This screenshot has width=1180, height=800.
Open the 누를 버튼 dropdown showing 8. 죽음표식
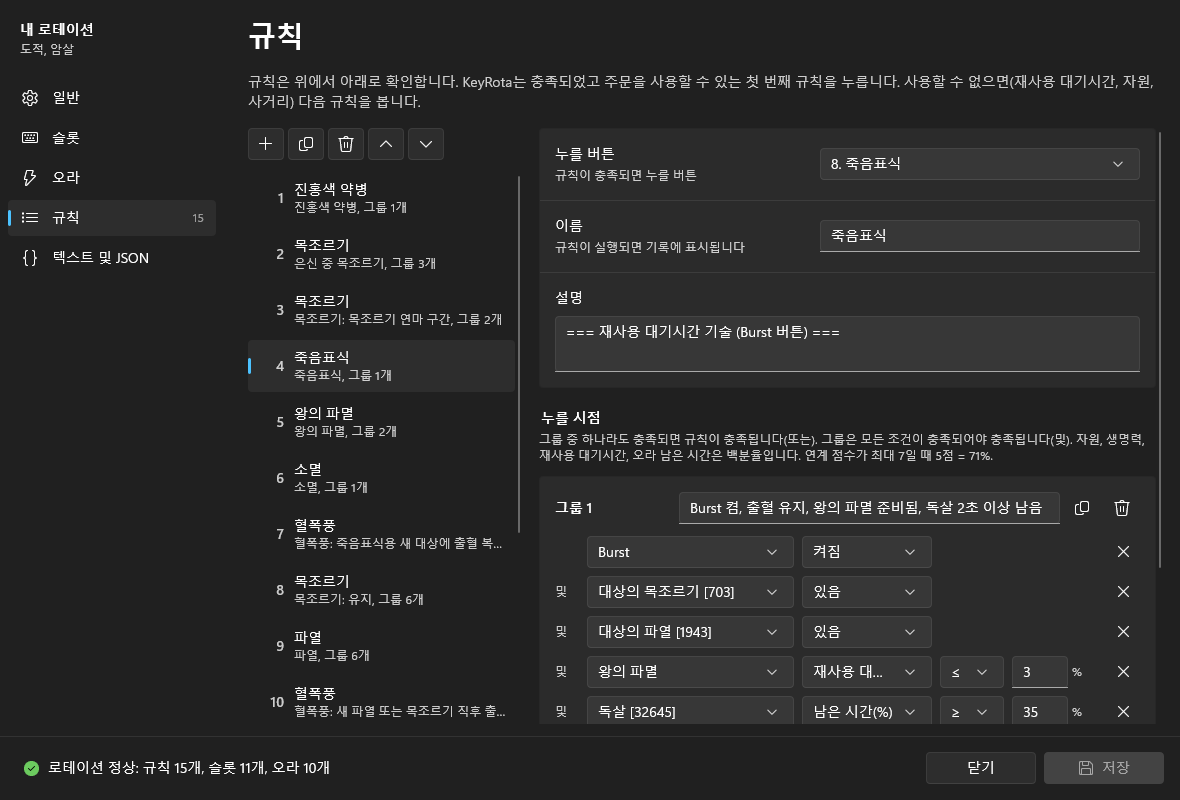[x=979, y=164]
